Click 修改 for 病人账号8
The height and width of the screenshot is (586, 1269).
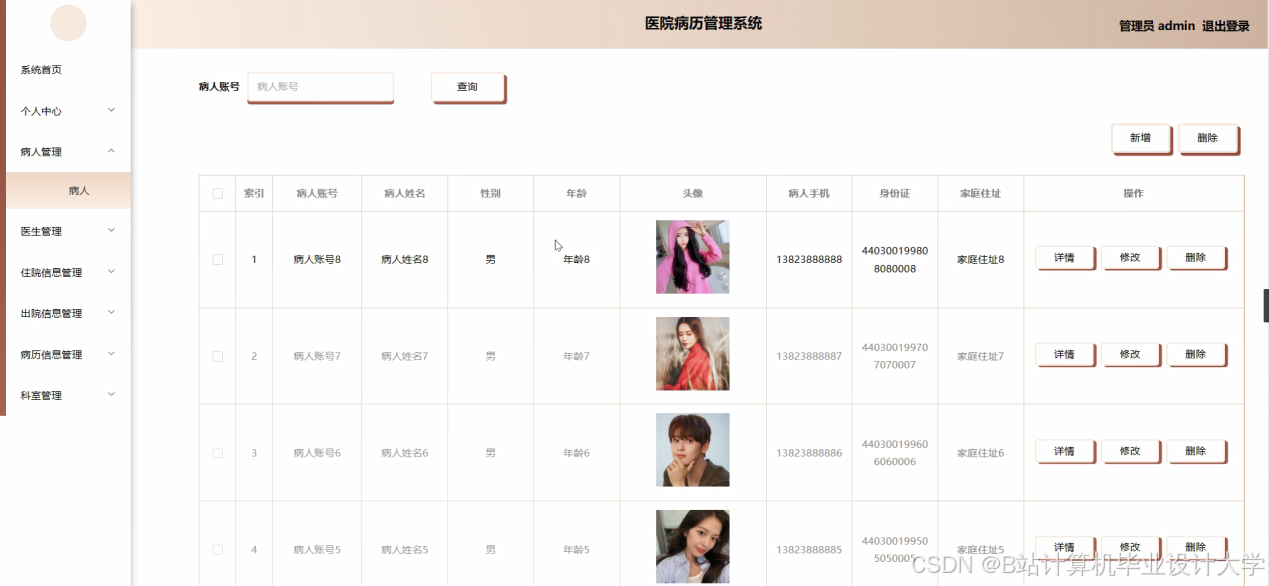[1130, 258]
